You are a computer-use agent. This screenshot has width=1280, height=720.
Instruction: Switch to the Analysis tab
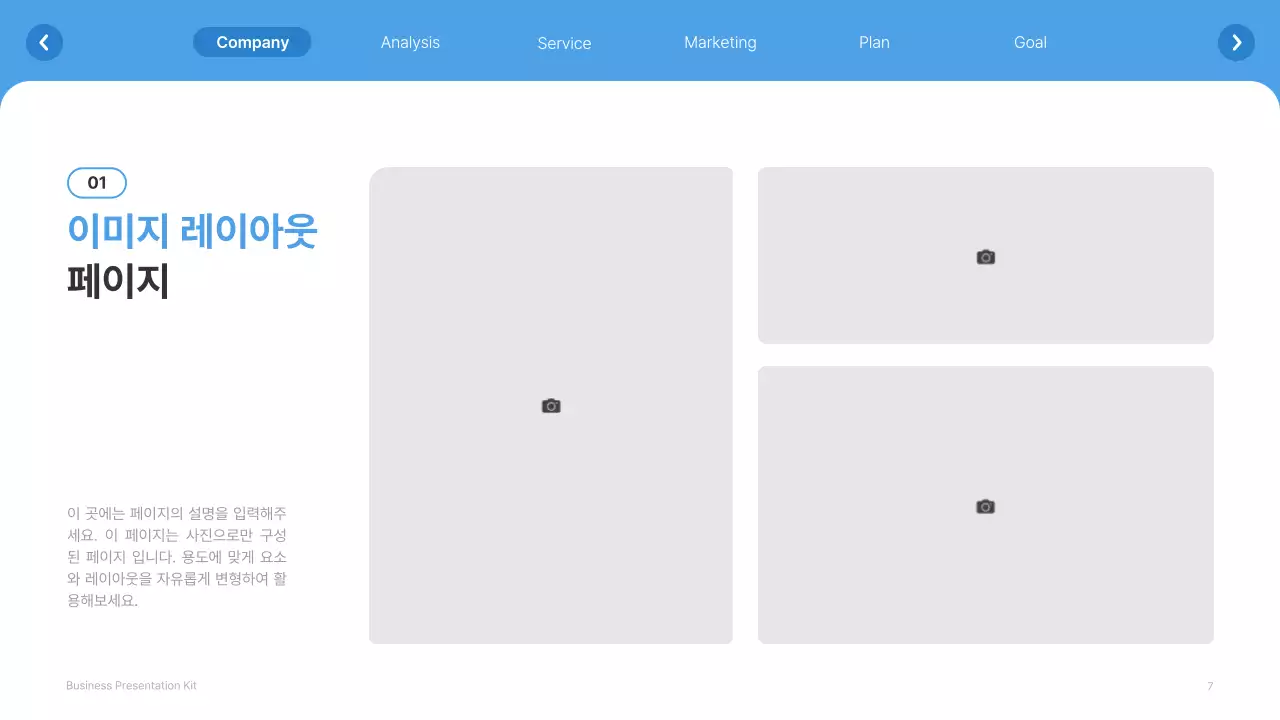pyautogui.click(x=410, y=42)
